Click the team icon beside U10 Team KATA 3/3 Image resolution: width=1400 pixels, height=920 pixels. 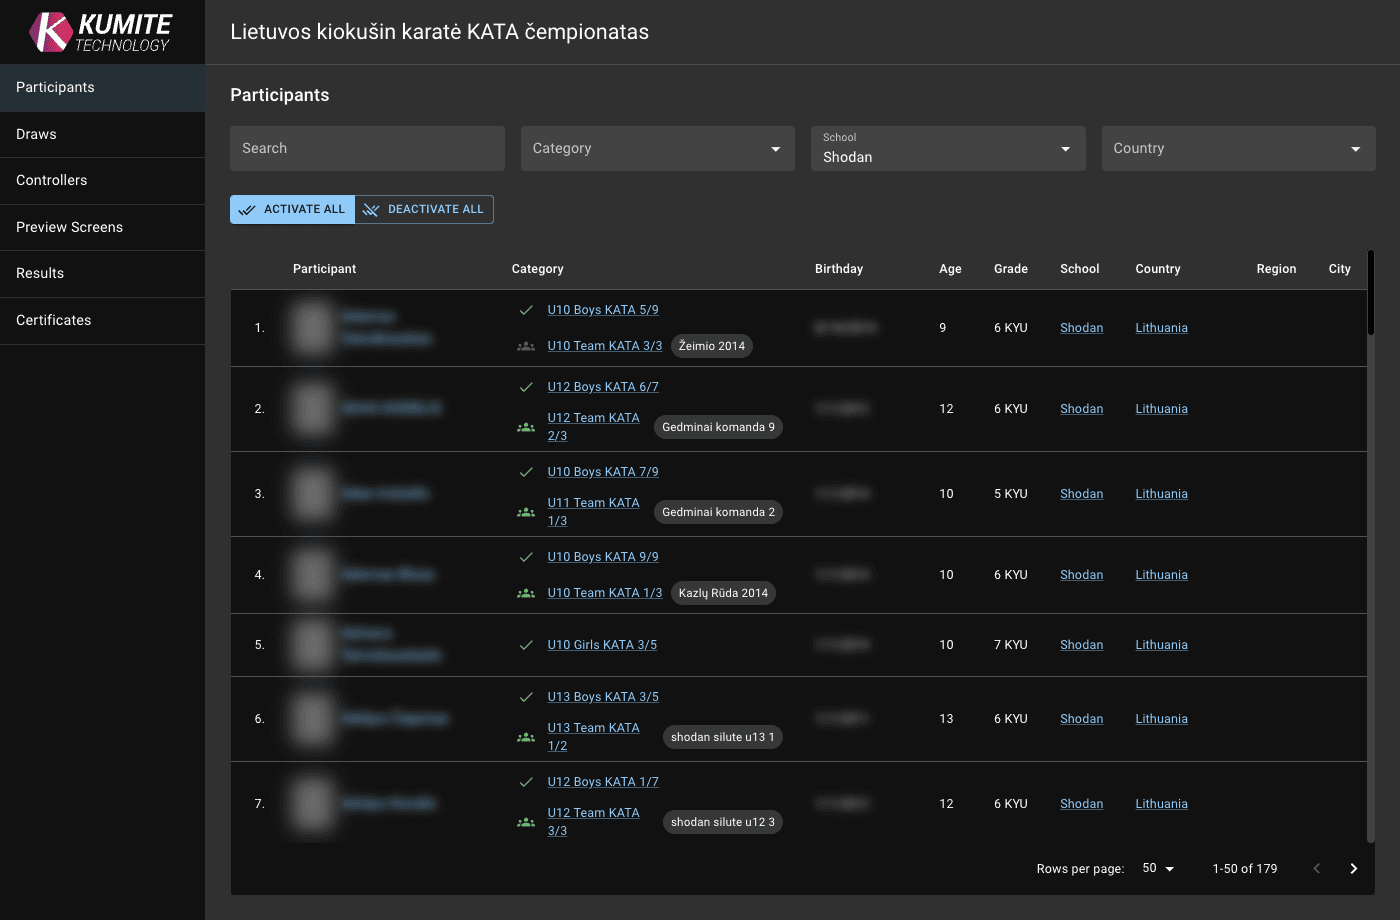526,346
